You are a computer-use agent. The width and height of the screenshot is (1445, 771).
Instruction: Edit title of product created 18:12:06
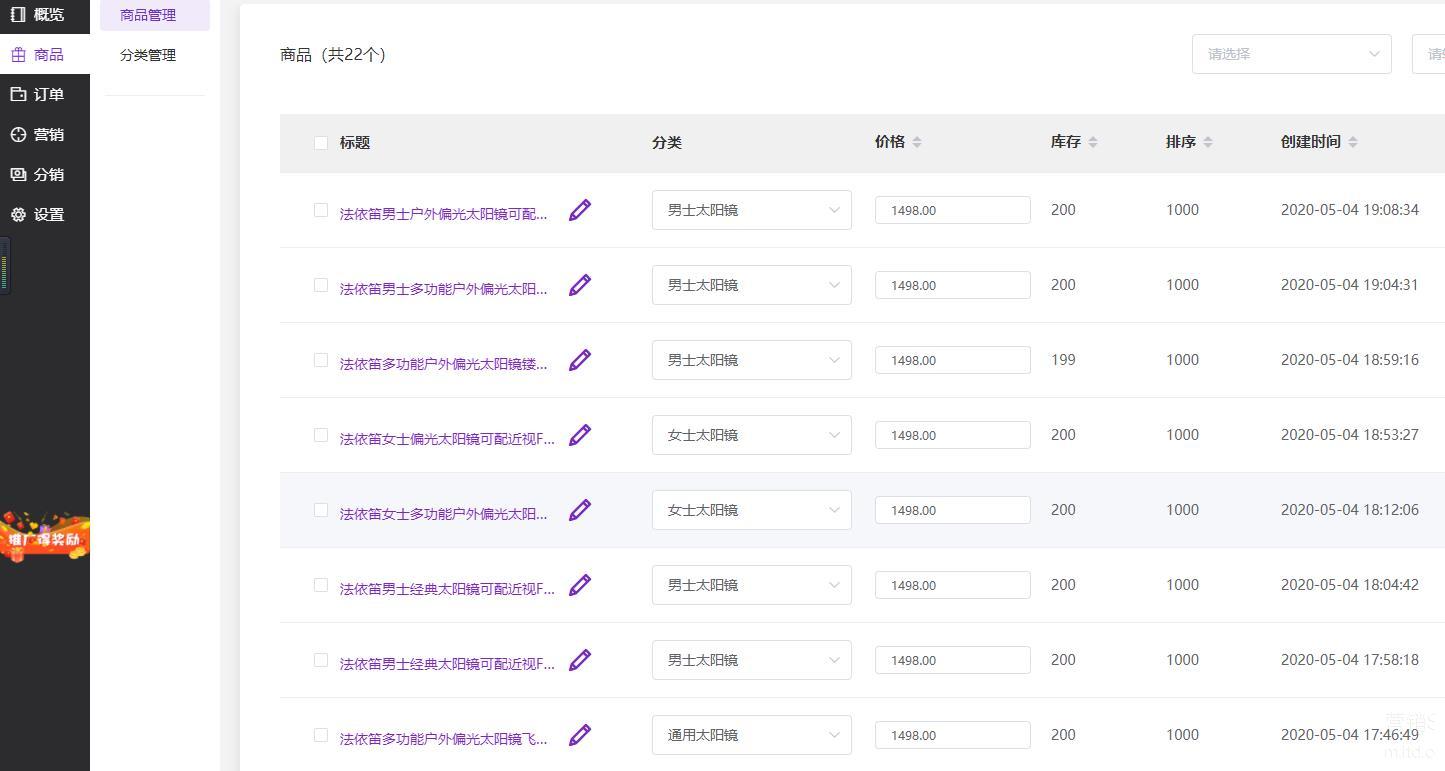pos(580,510)
